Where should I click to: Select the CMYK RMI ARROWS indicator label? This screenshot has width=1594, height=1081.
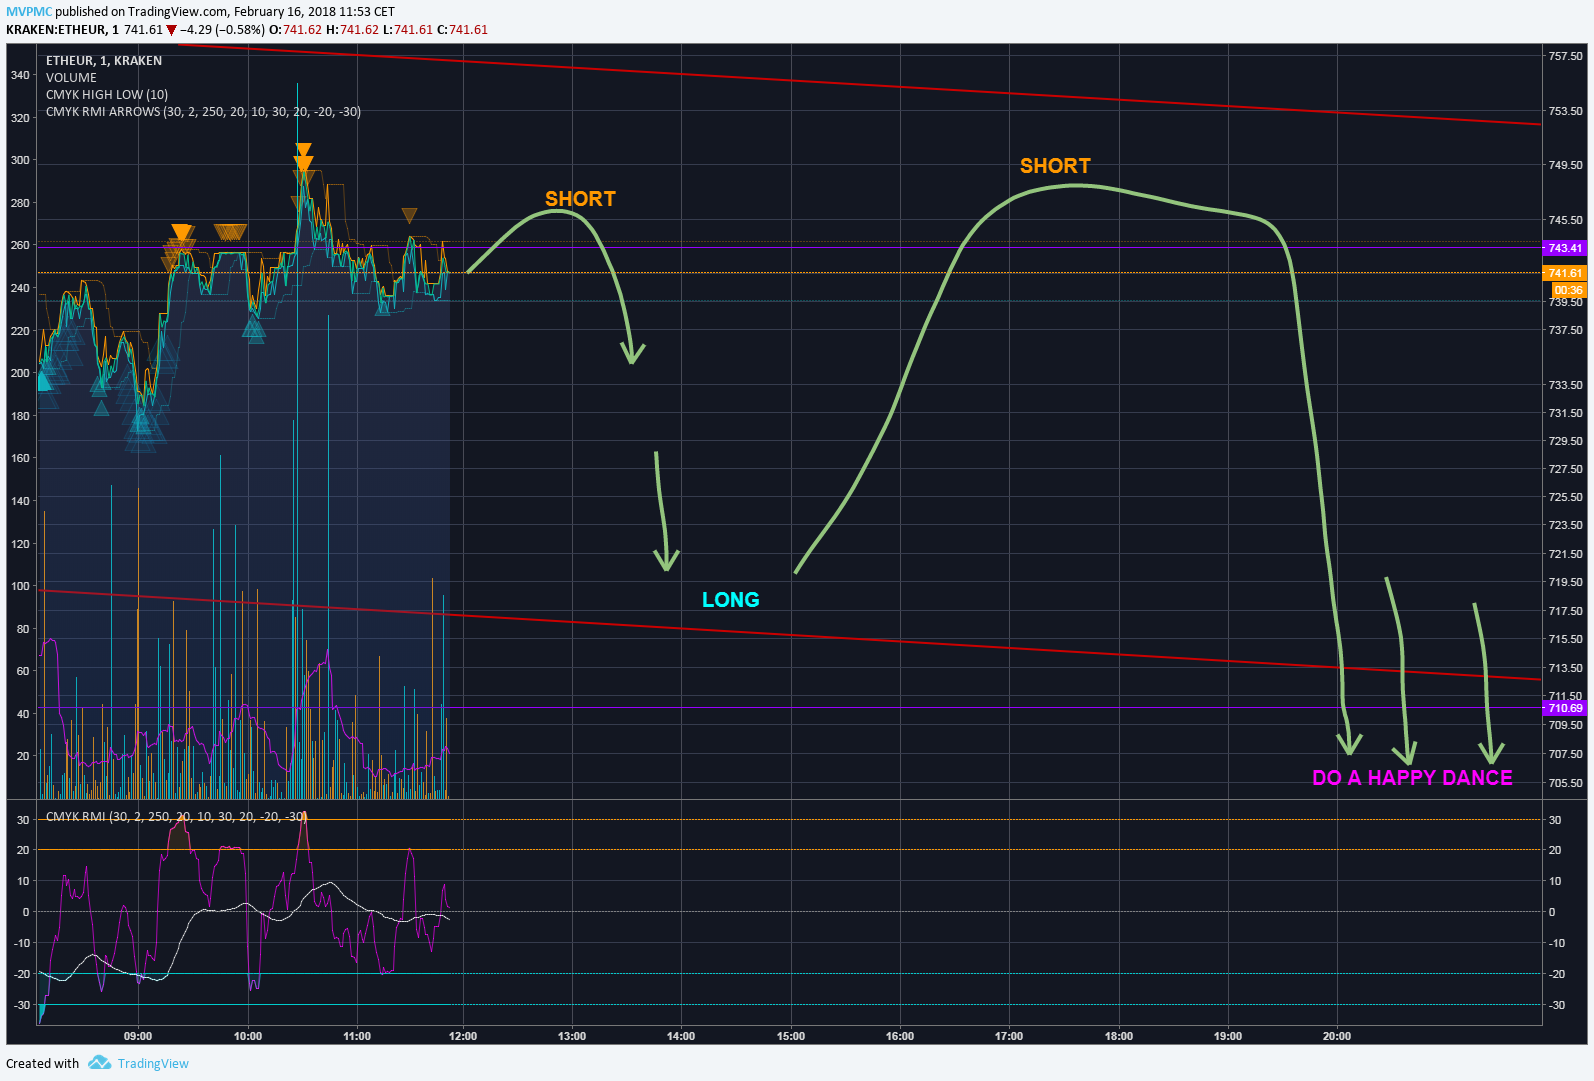[x=203, y=112]
